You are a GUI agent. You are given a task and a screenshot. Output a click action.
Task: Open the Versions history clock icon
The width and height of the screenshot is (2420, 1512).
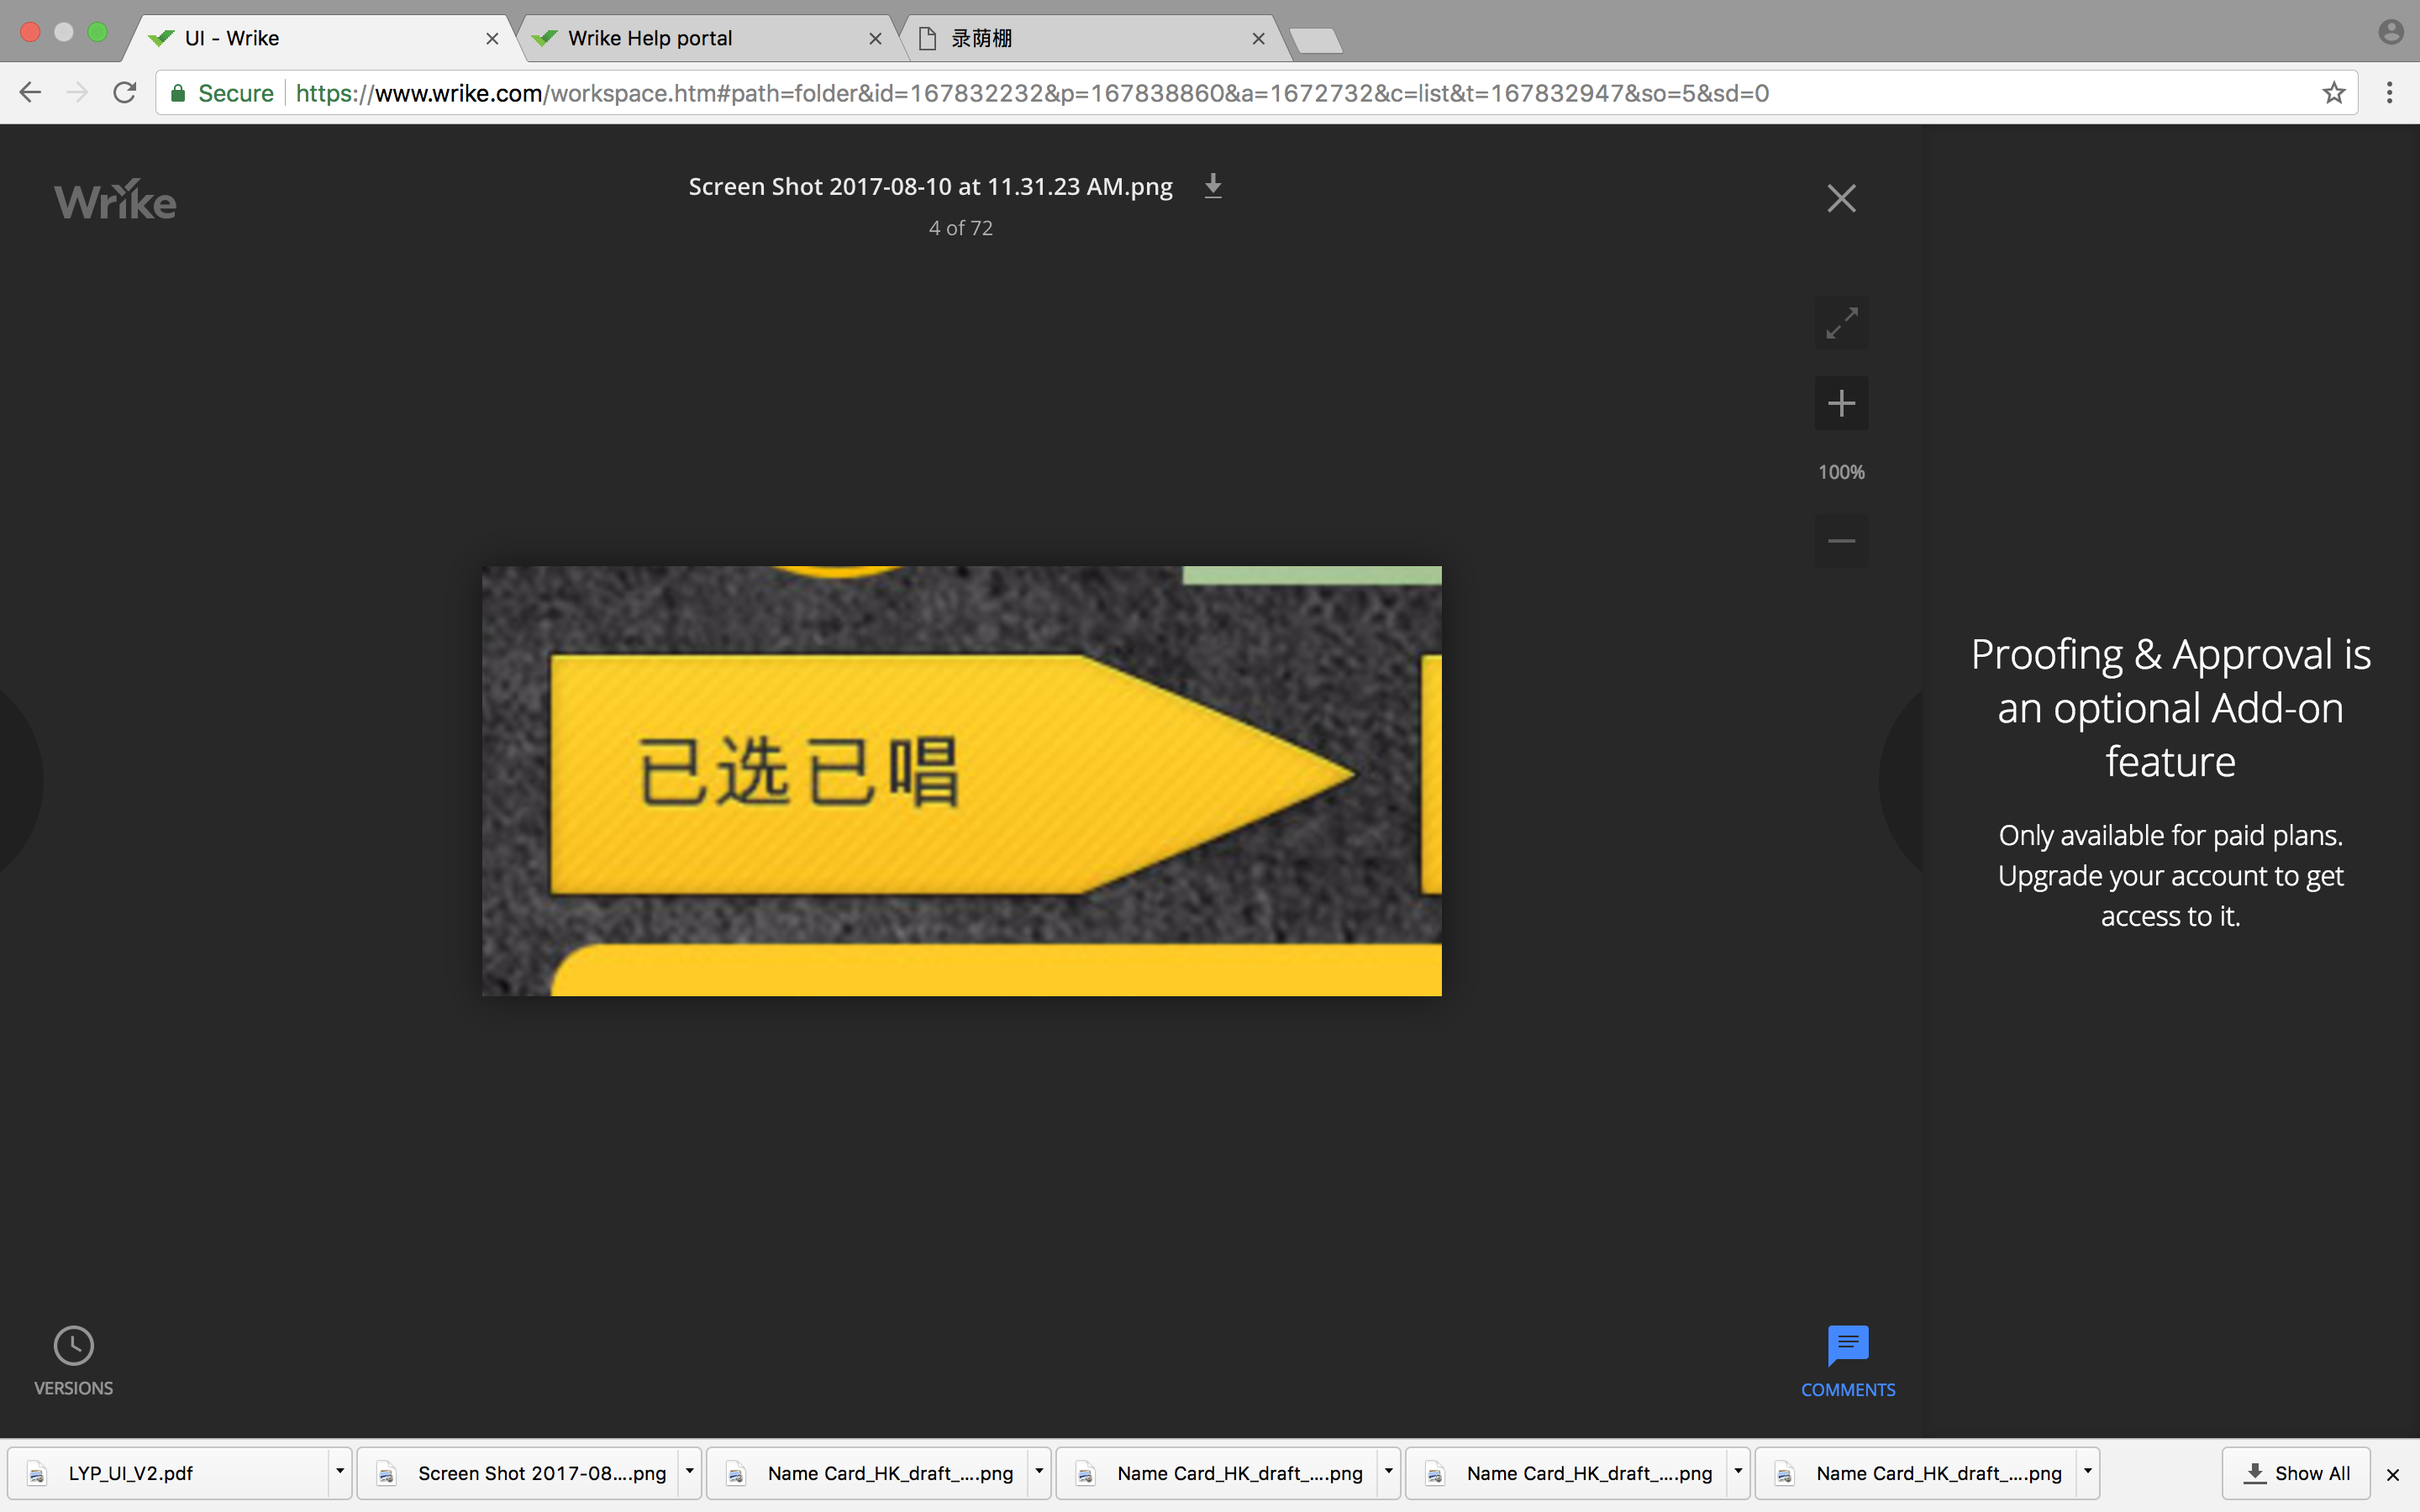click(x=73, y=1346)
